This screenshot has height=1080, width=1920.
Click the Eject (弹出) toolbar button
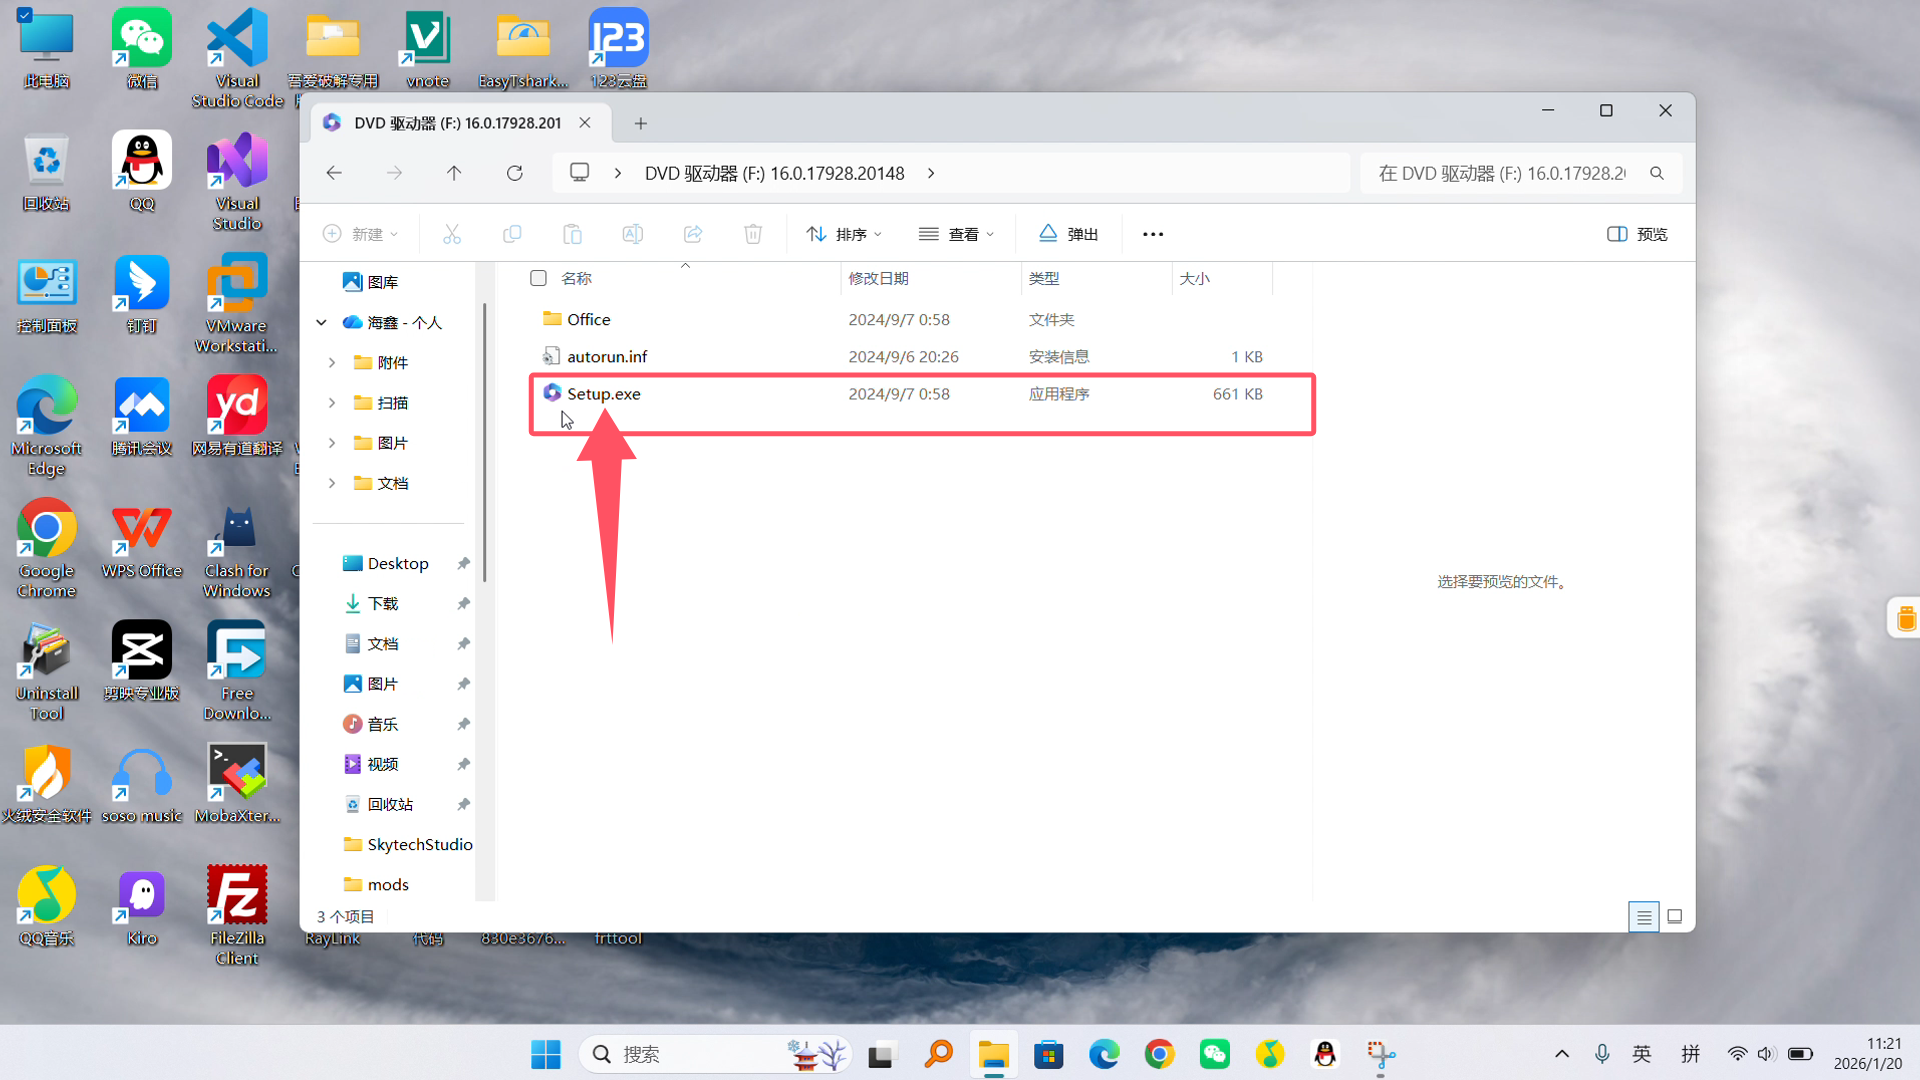1068,234
